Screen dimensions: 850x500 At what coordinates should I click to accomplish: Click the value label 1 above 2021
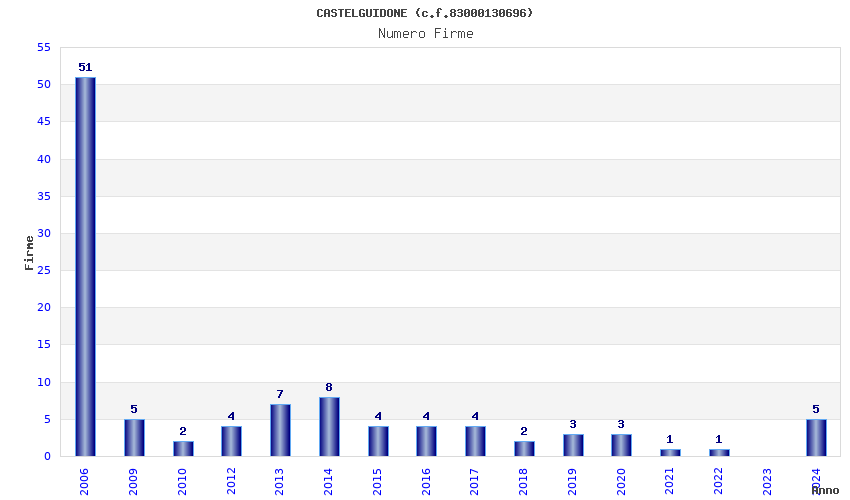click(x=670, y=439)
